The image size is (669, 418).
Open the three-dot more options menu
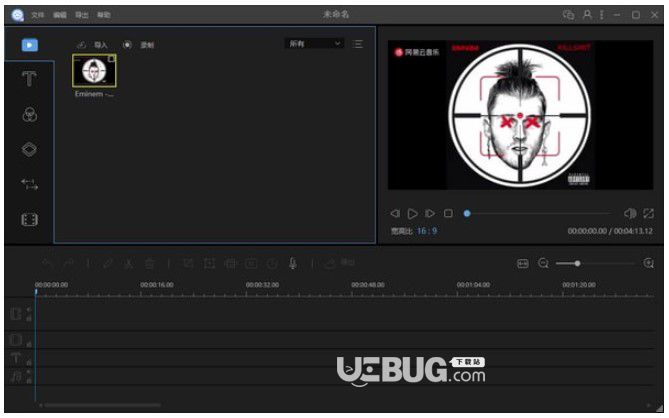[x=602, y=15]
